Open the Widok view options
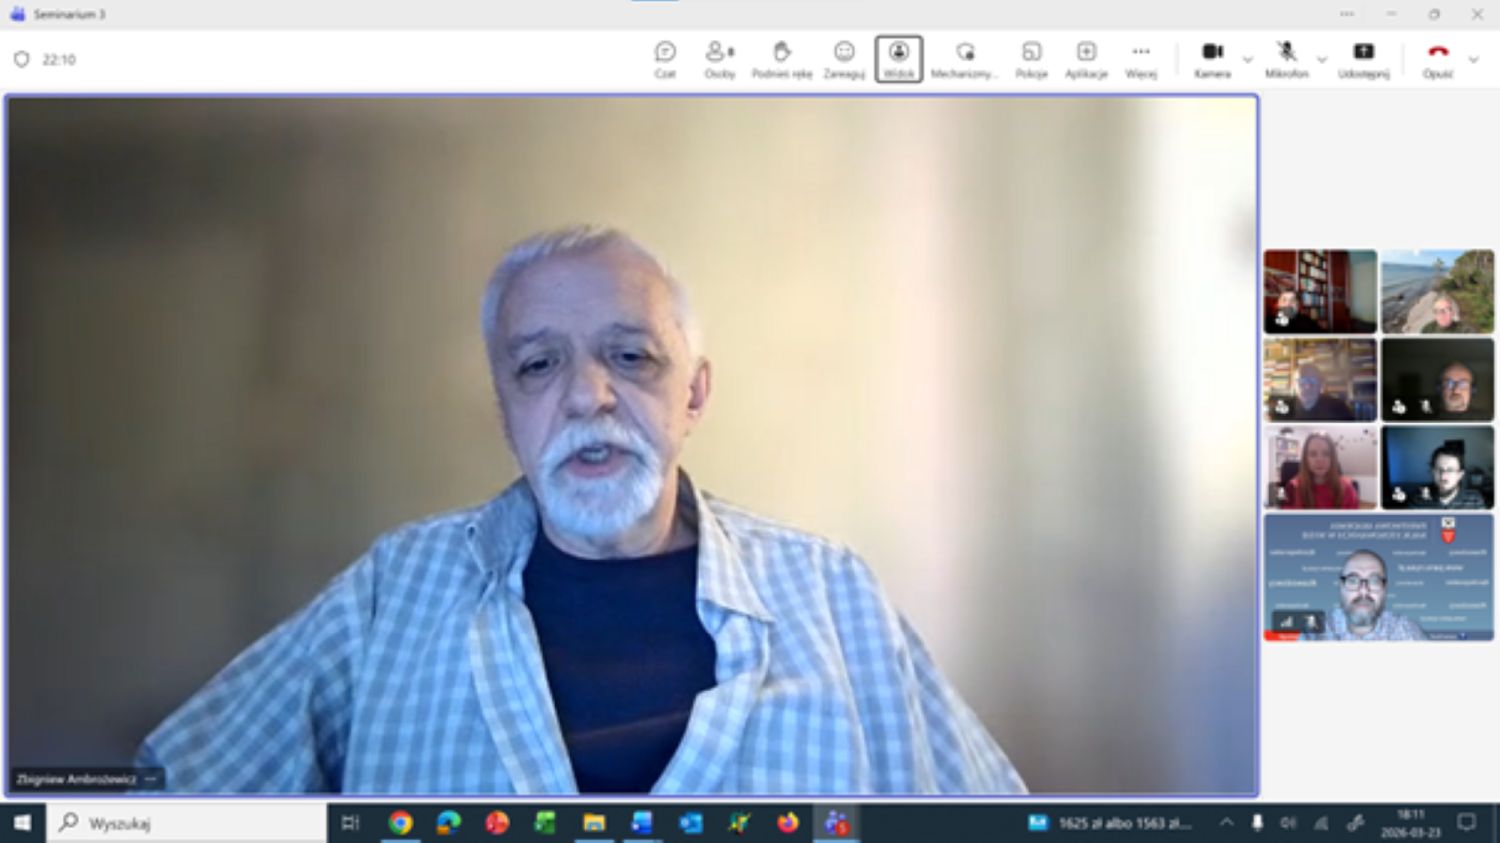The width and height of the screenshot is (1500, 843). [x=898, y=59]
